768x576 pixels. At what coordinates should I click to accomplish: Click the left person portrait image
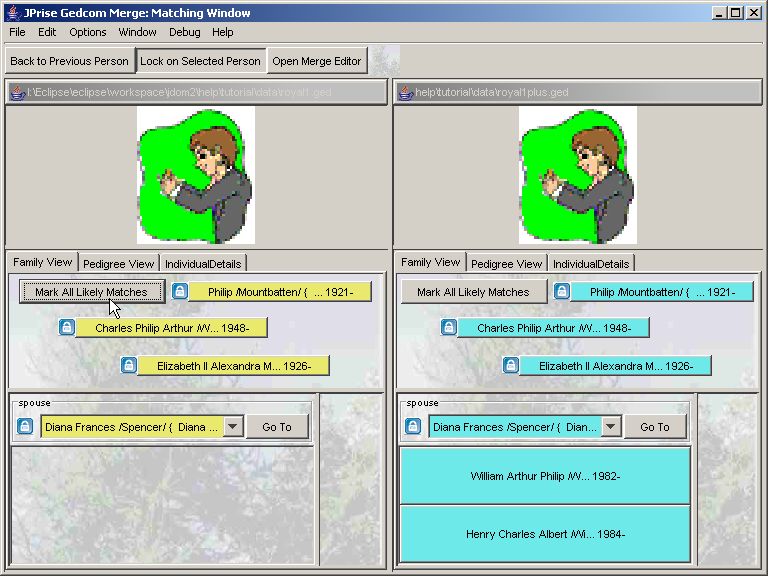click(x=196, y=175)
